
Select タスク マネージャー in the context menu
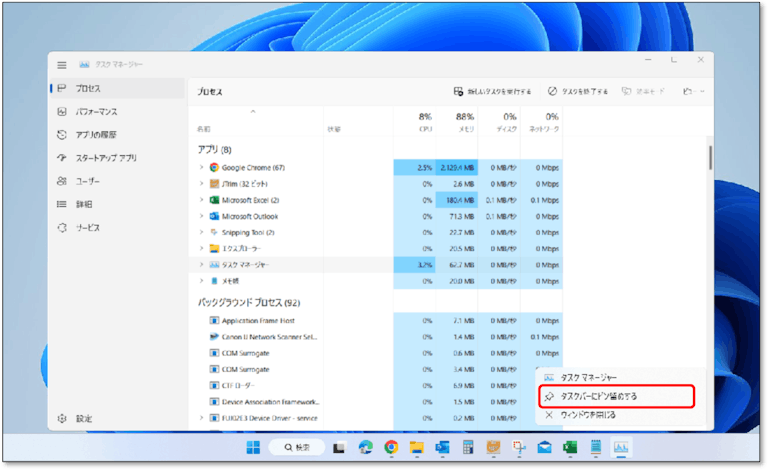(x=621, y=377)
